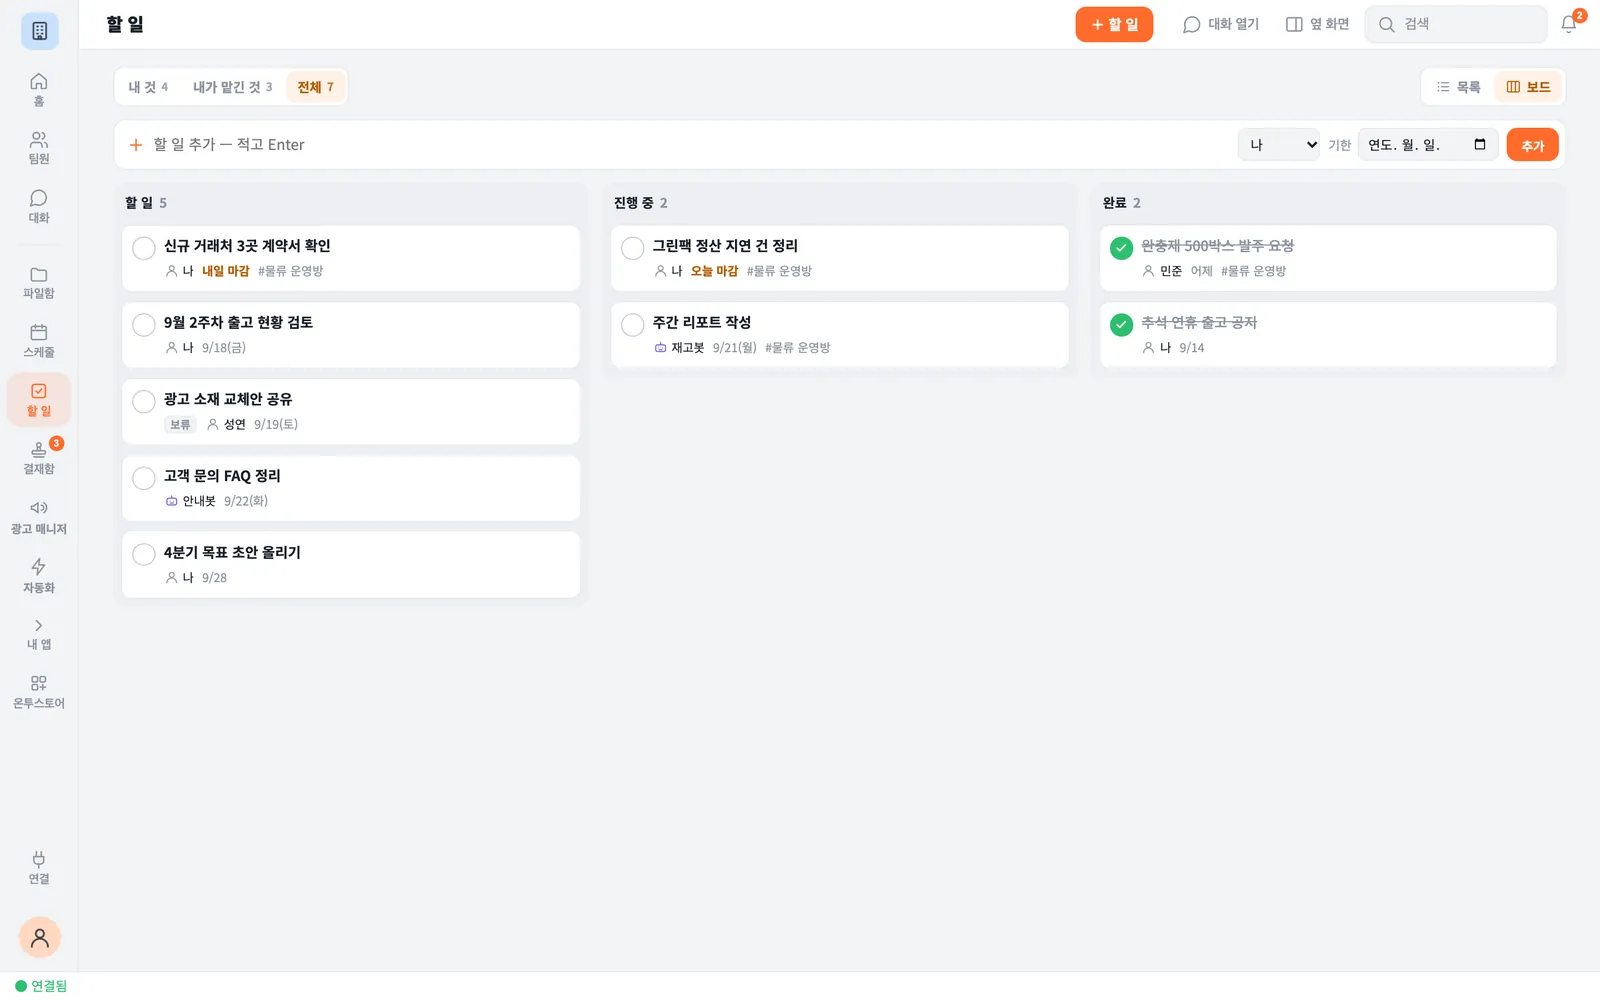This screenshot has width=1600, height=1000.
Task: Open 연결 plug icon in sidebar
Action: pos(39,867)
